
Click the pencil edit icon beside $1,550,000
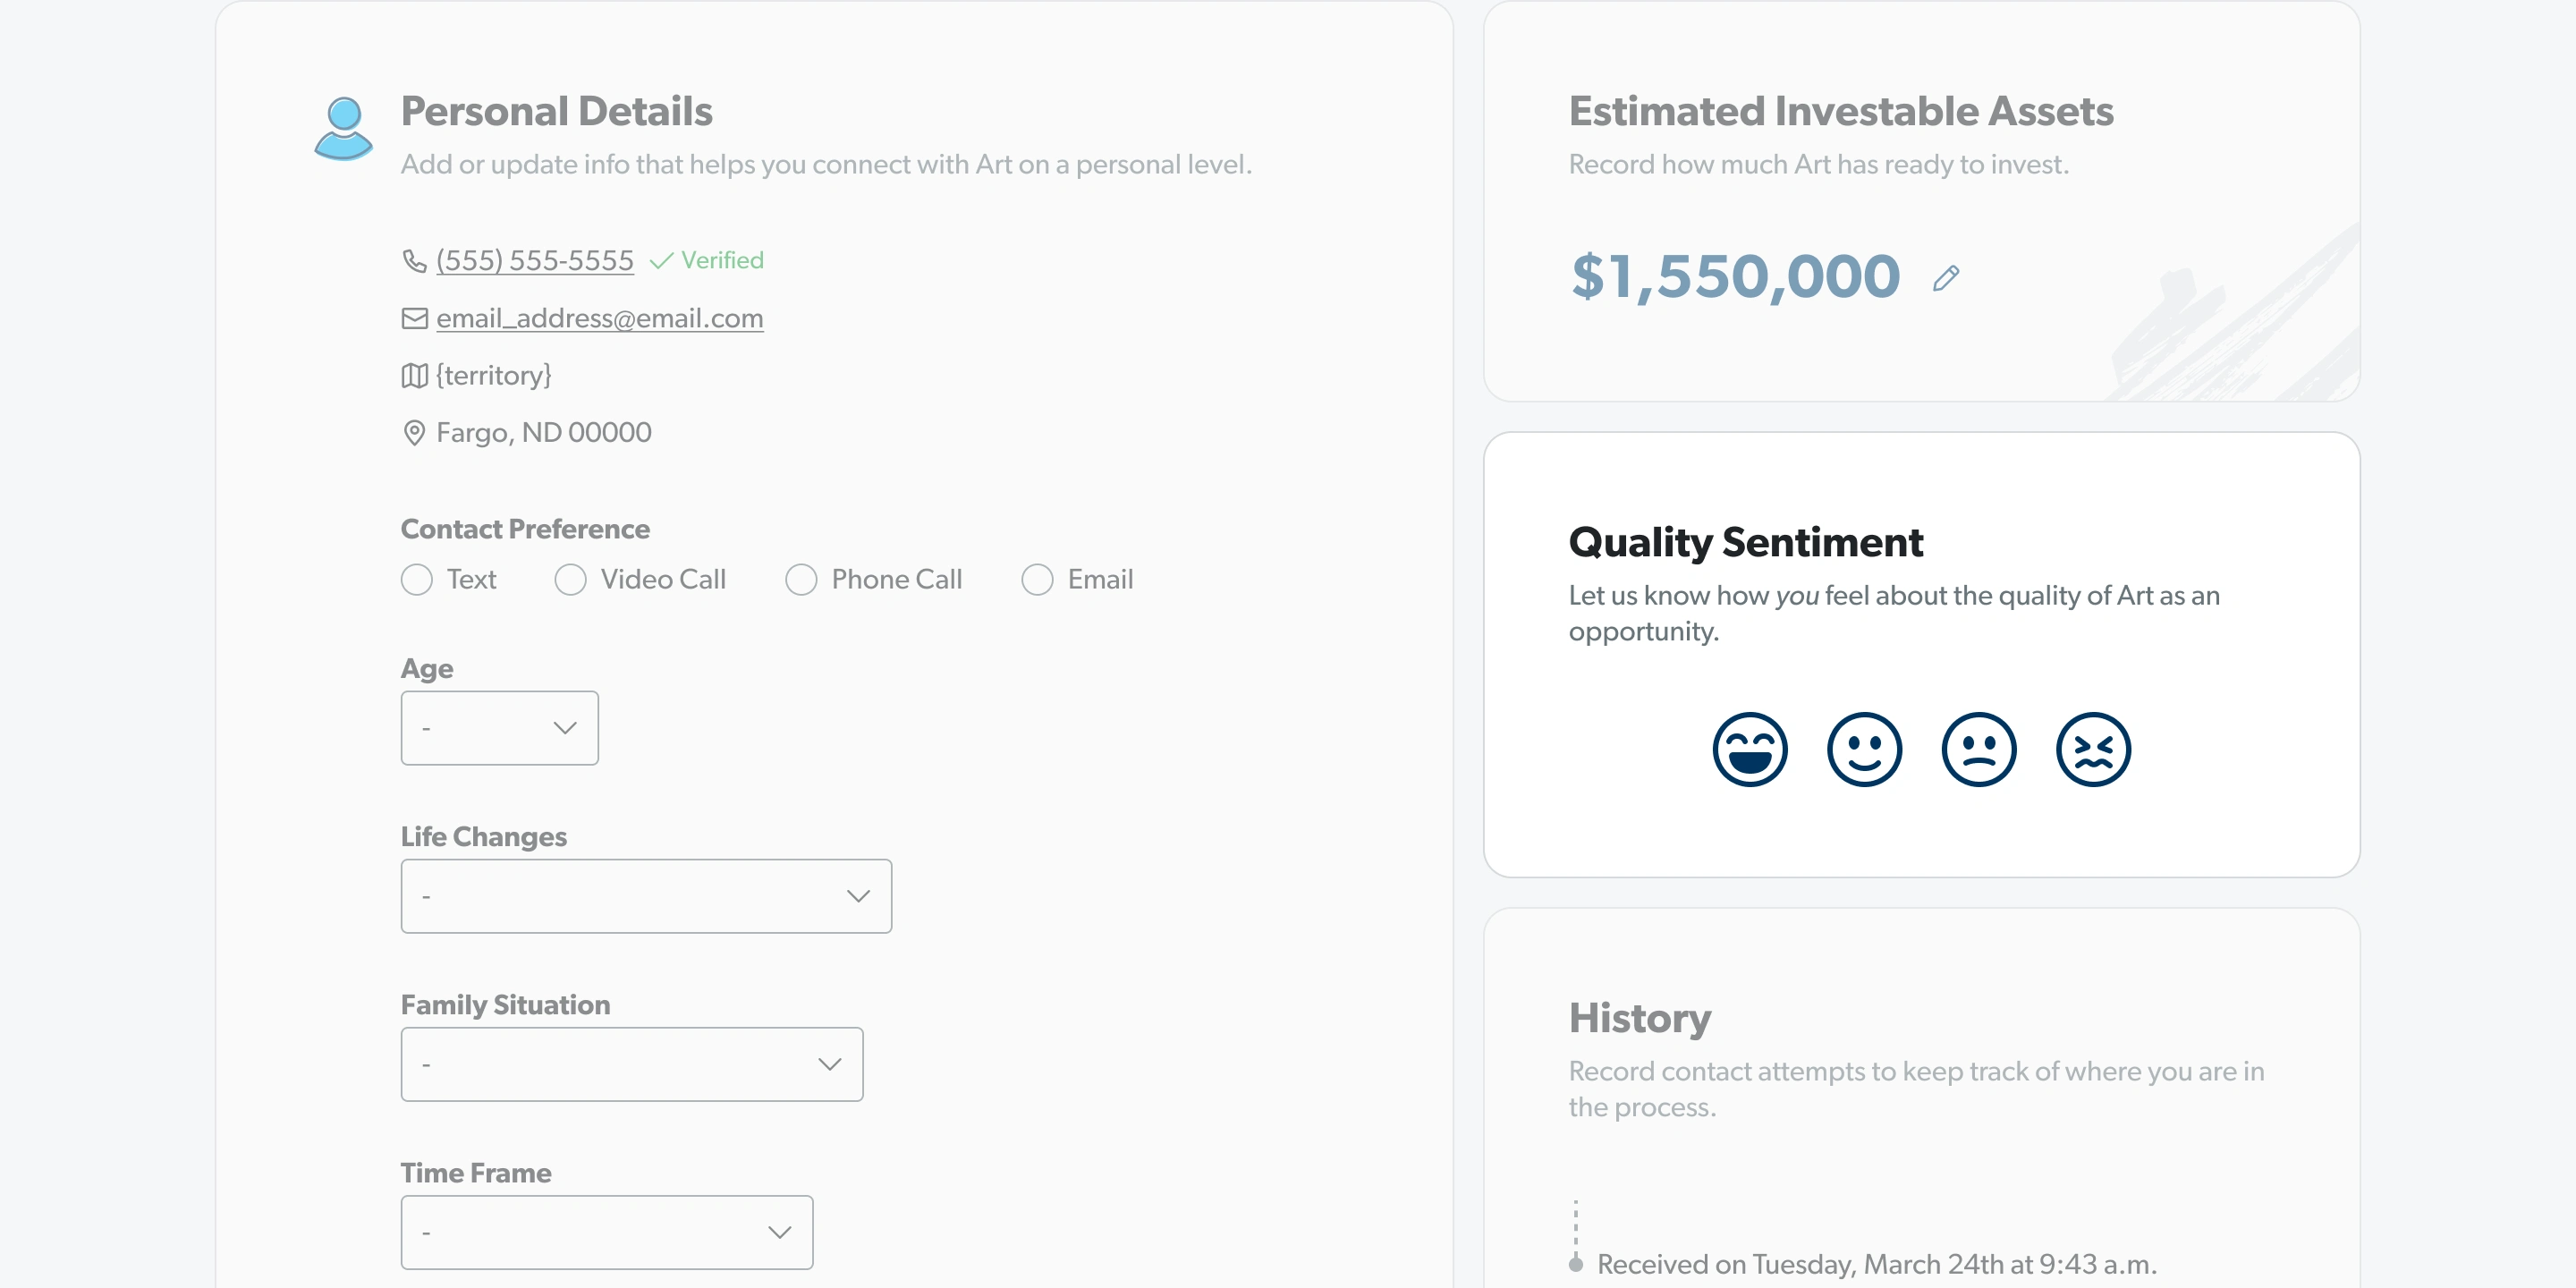coord(1945,278)
